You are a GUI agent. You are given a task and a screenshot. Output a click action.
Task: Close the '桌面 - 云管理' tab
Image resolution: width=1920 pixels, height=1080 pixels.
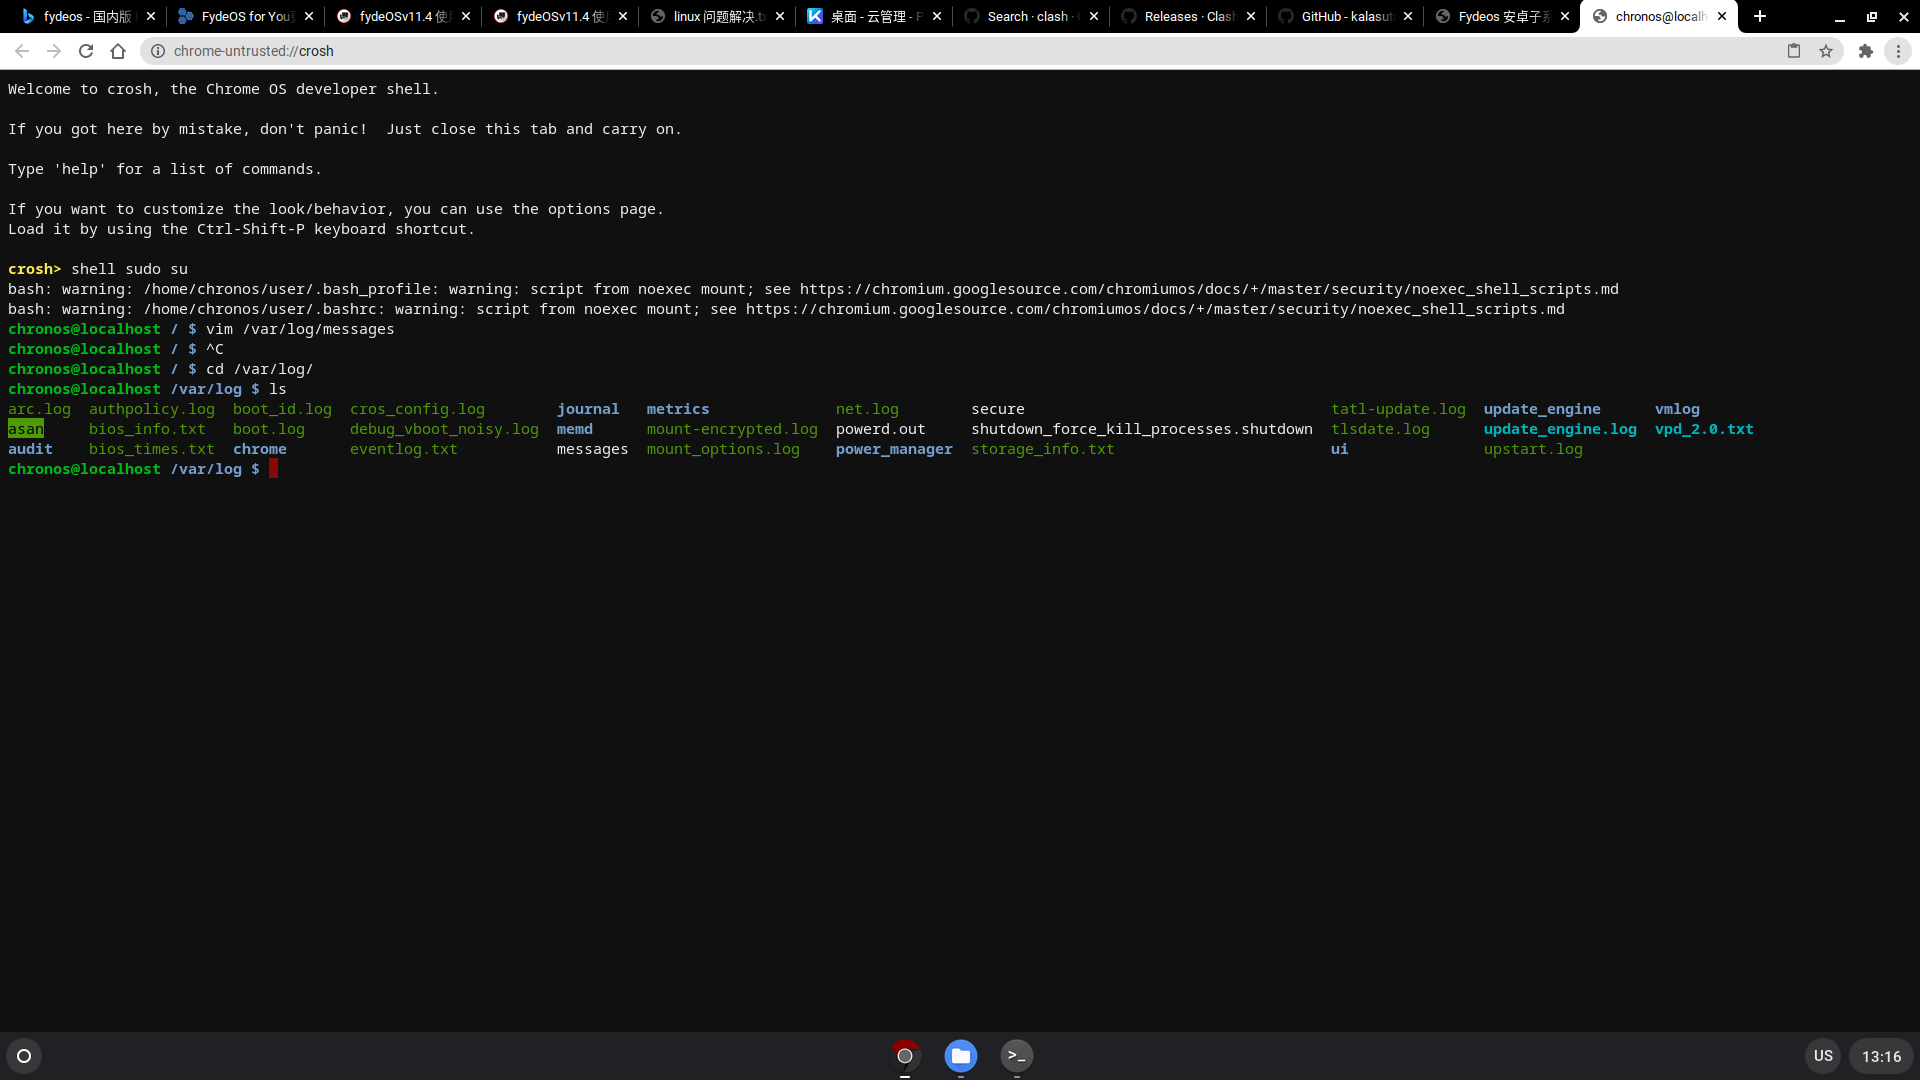pyautogui.click(x=937, y=16)
